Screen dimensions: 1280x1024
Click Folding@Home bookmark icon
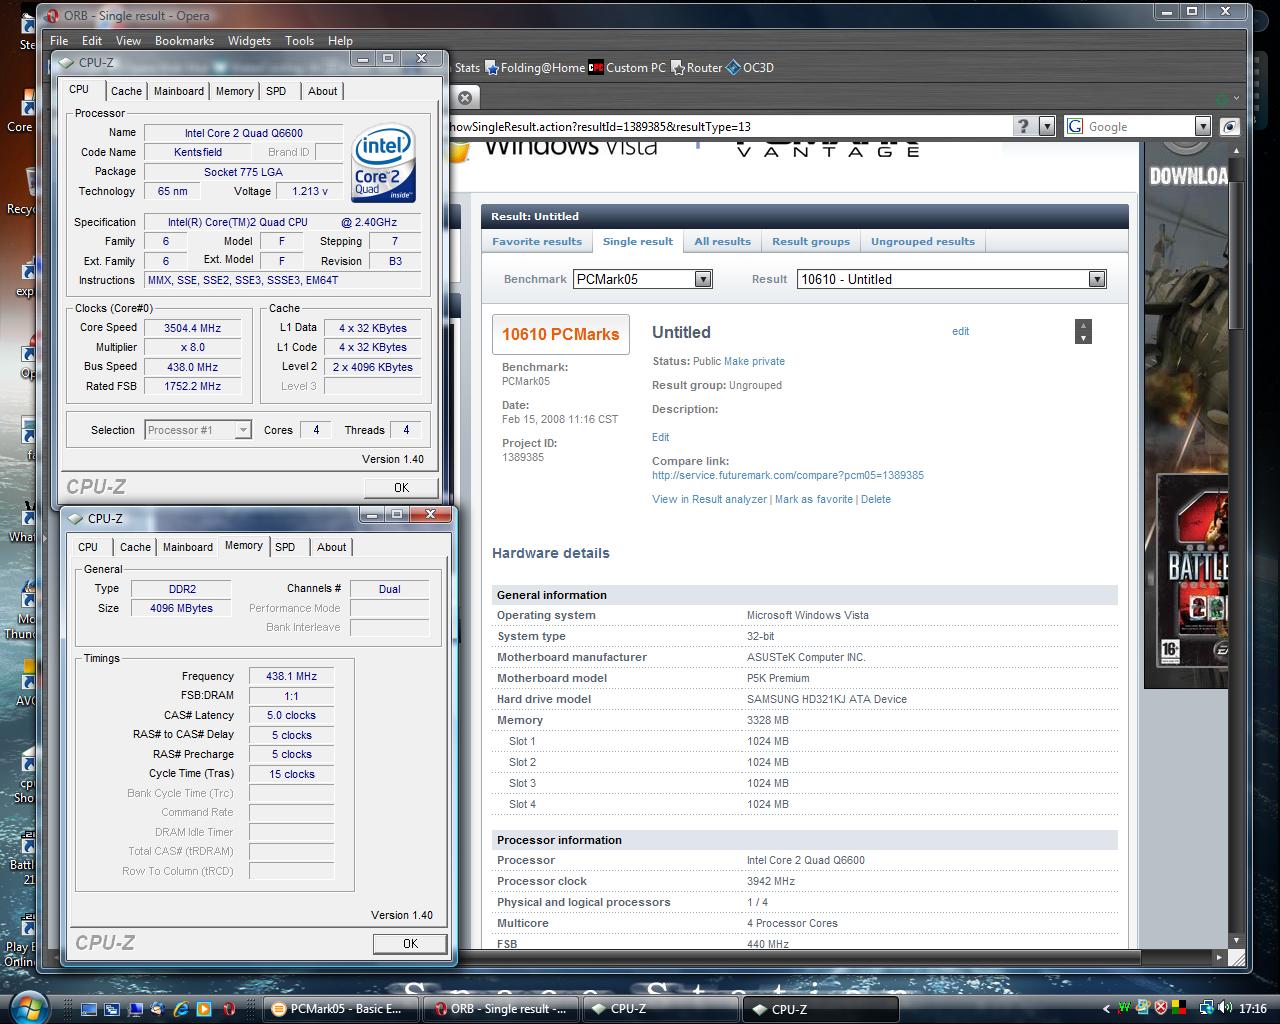pos(492,68)
